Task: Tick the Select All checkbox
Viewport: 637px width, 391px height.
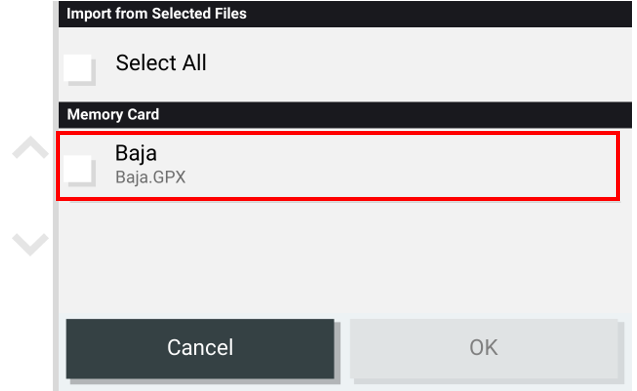Action: point(79,69)
